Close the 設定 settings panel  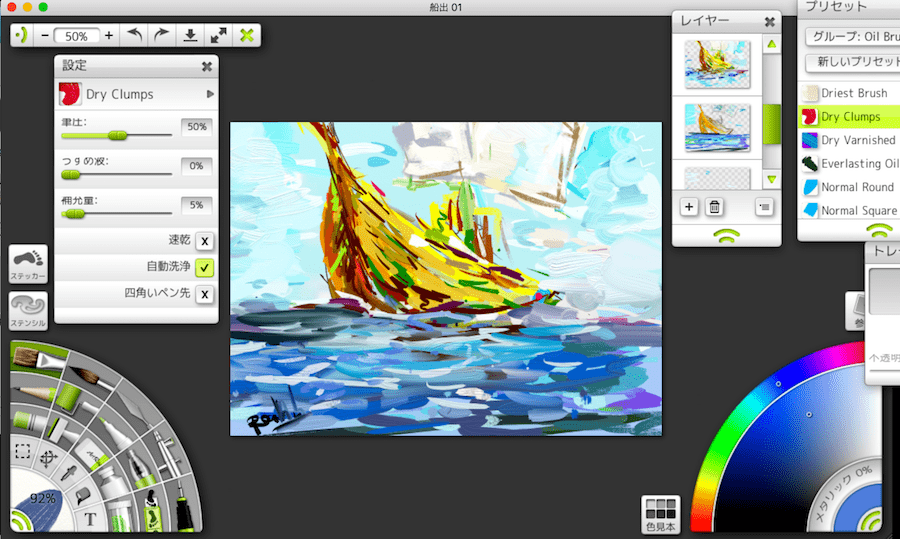(x=207, y=67)
